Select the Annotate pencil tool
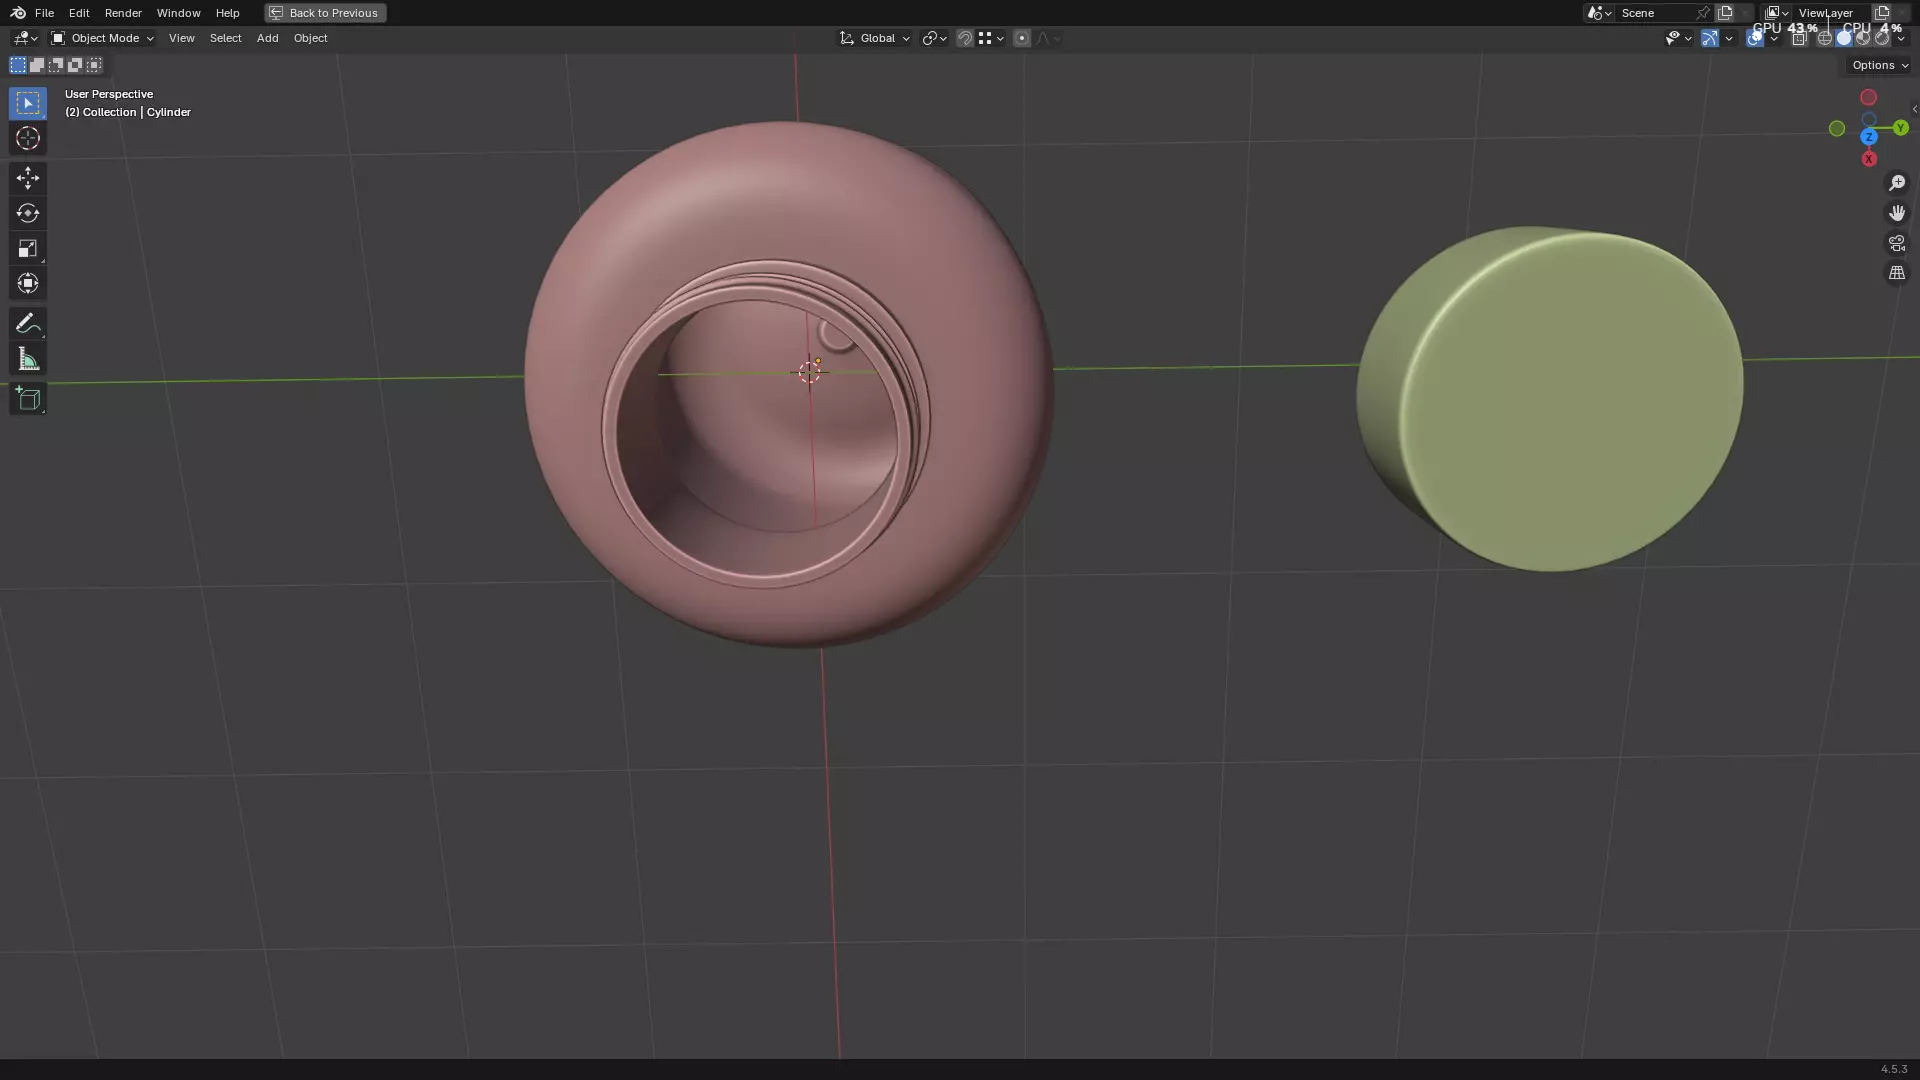 (x=28, y=323)
